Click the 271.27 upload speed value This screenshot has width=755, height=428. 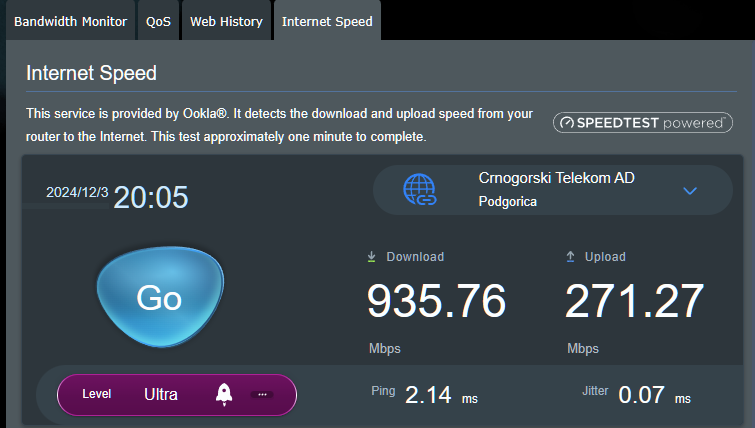pyautogui.click(x=634, y=301)
